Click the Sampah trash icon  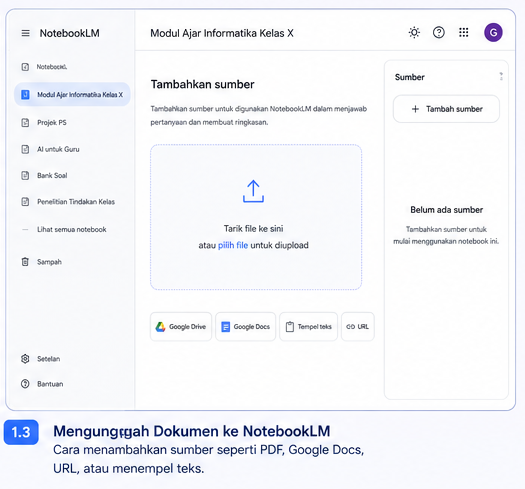tap(25, 262)
